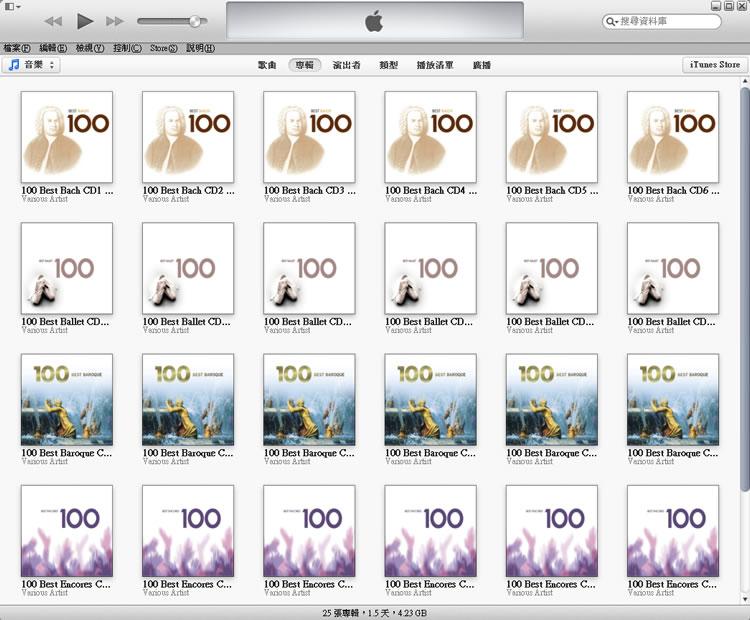Screen dimensions: 750x620
Task: Open the 控制(C) menu
Action: coord(127,48)
